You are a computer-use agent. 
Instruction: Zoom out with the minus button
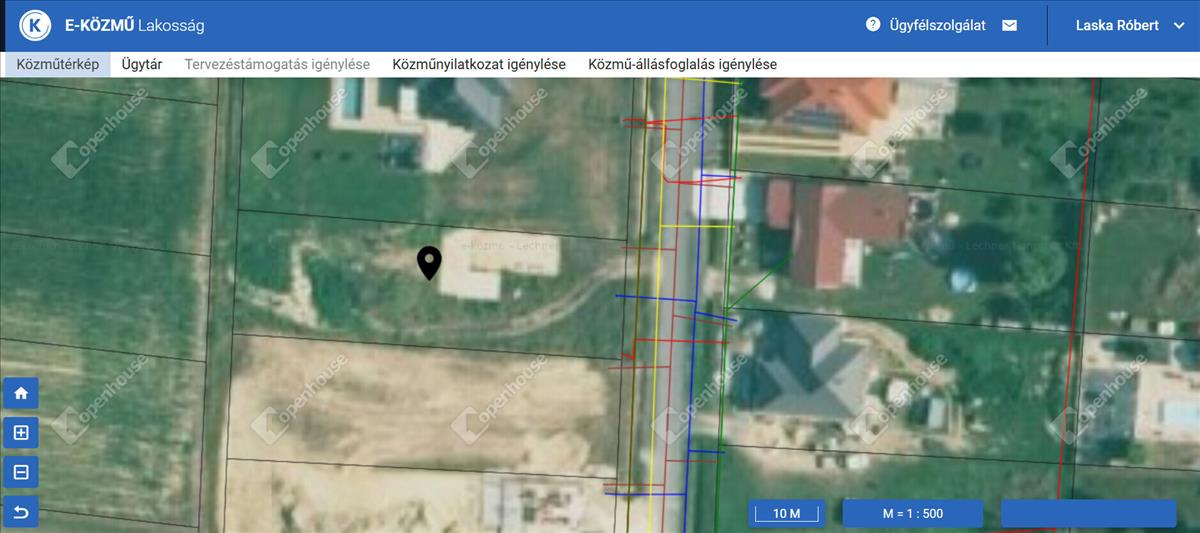(21, 473)
